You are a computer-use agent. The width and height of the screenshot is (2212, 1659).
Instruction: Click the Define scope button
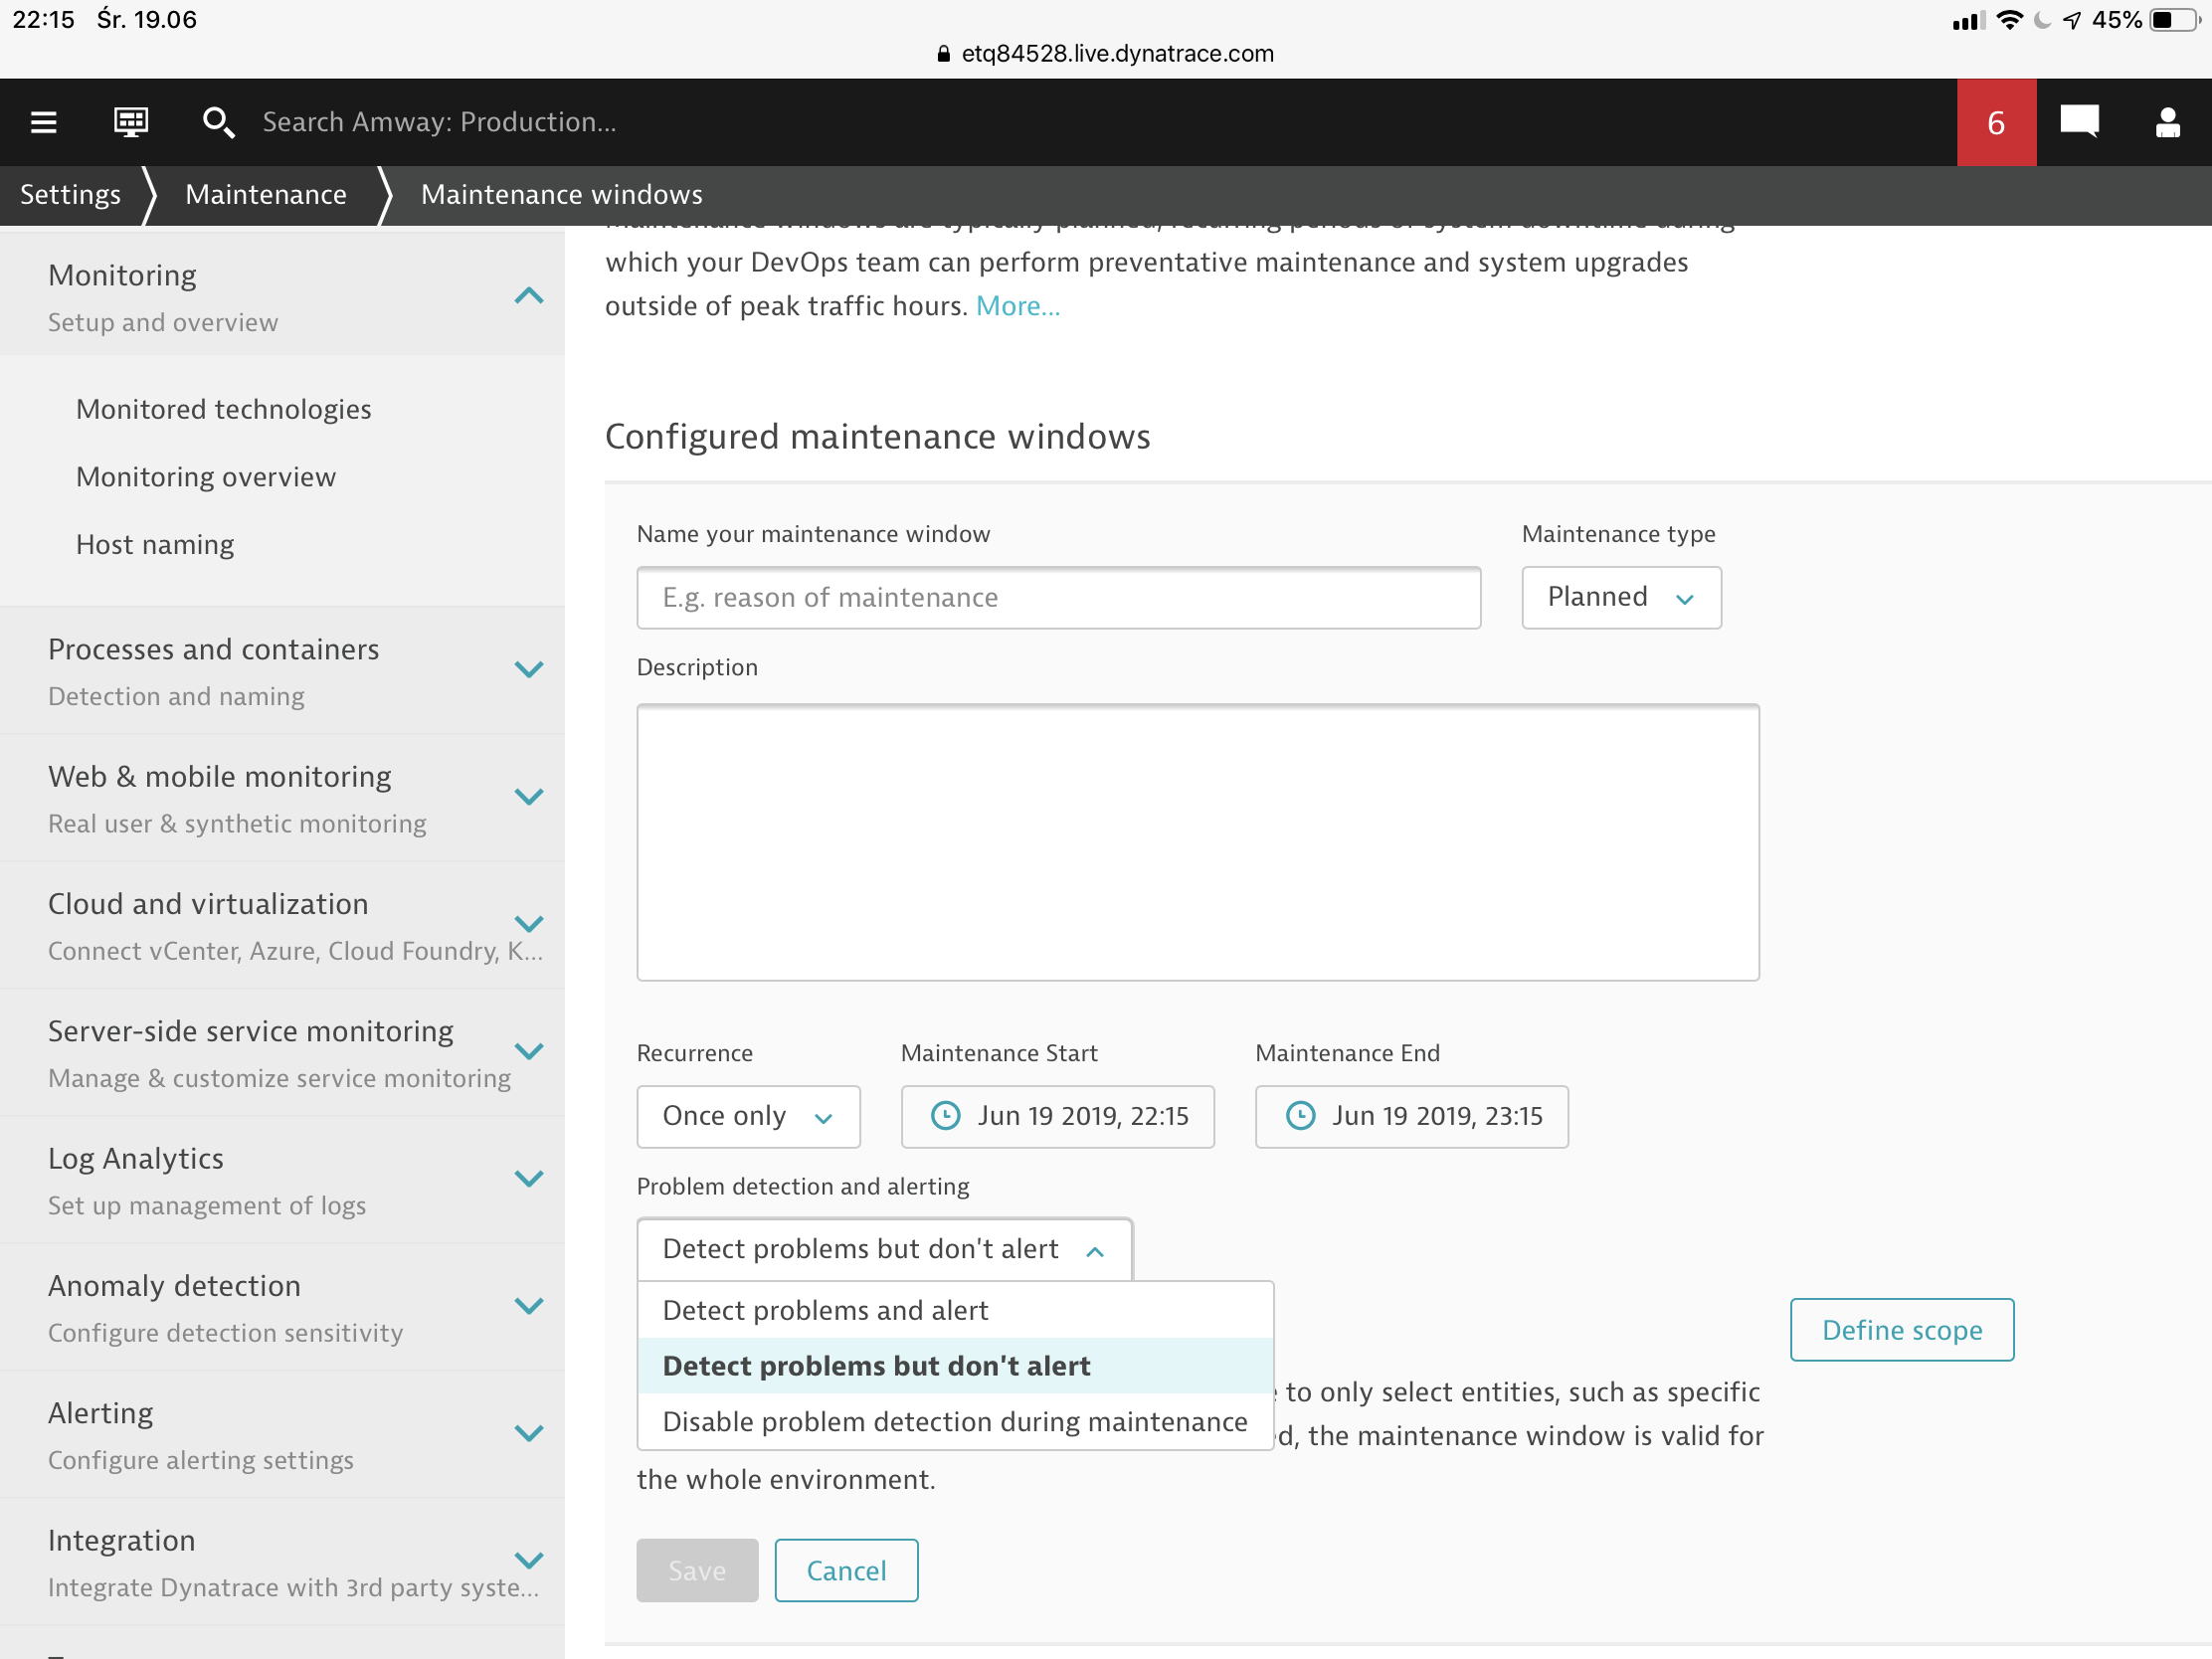1901,1330
